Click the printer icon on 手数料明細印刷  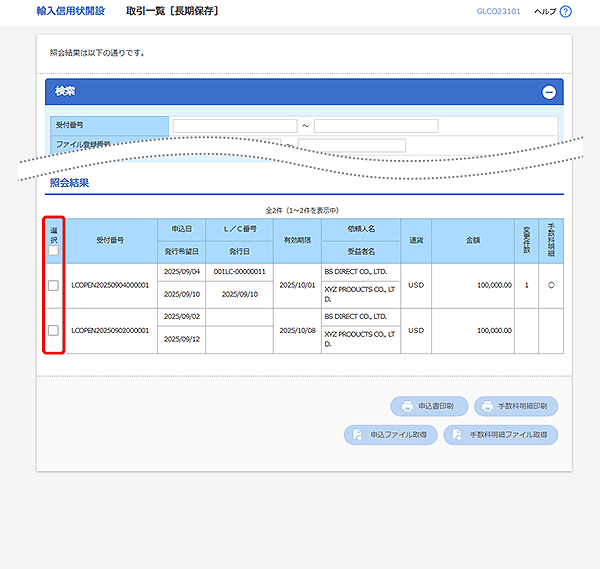click(487, 406)
